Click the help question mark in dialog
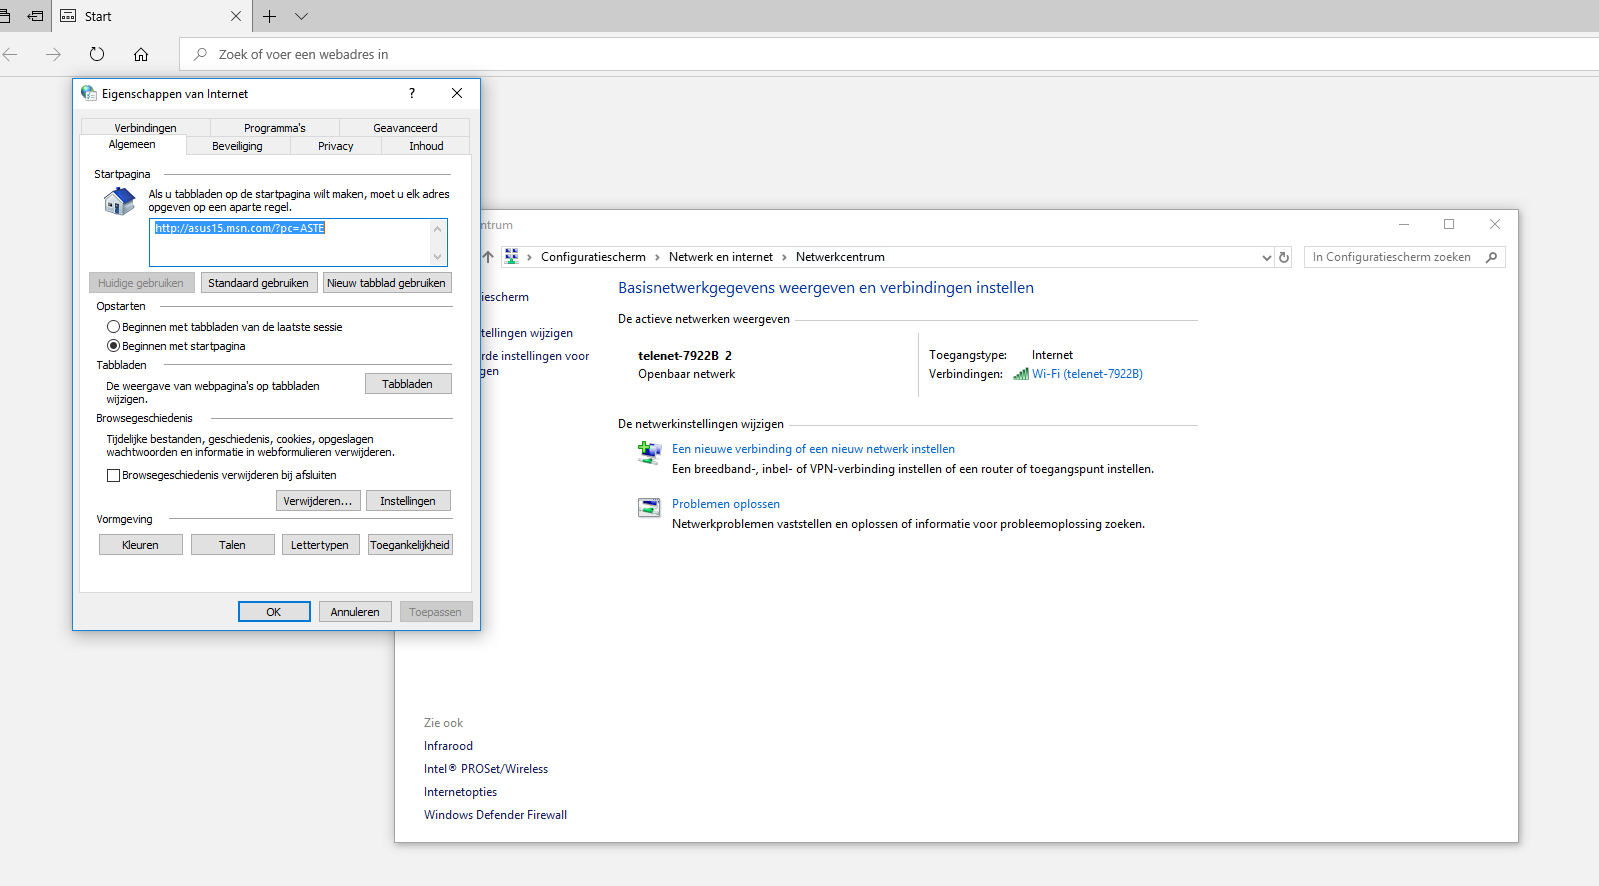 tap(411, 93)
